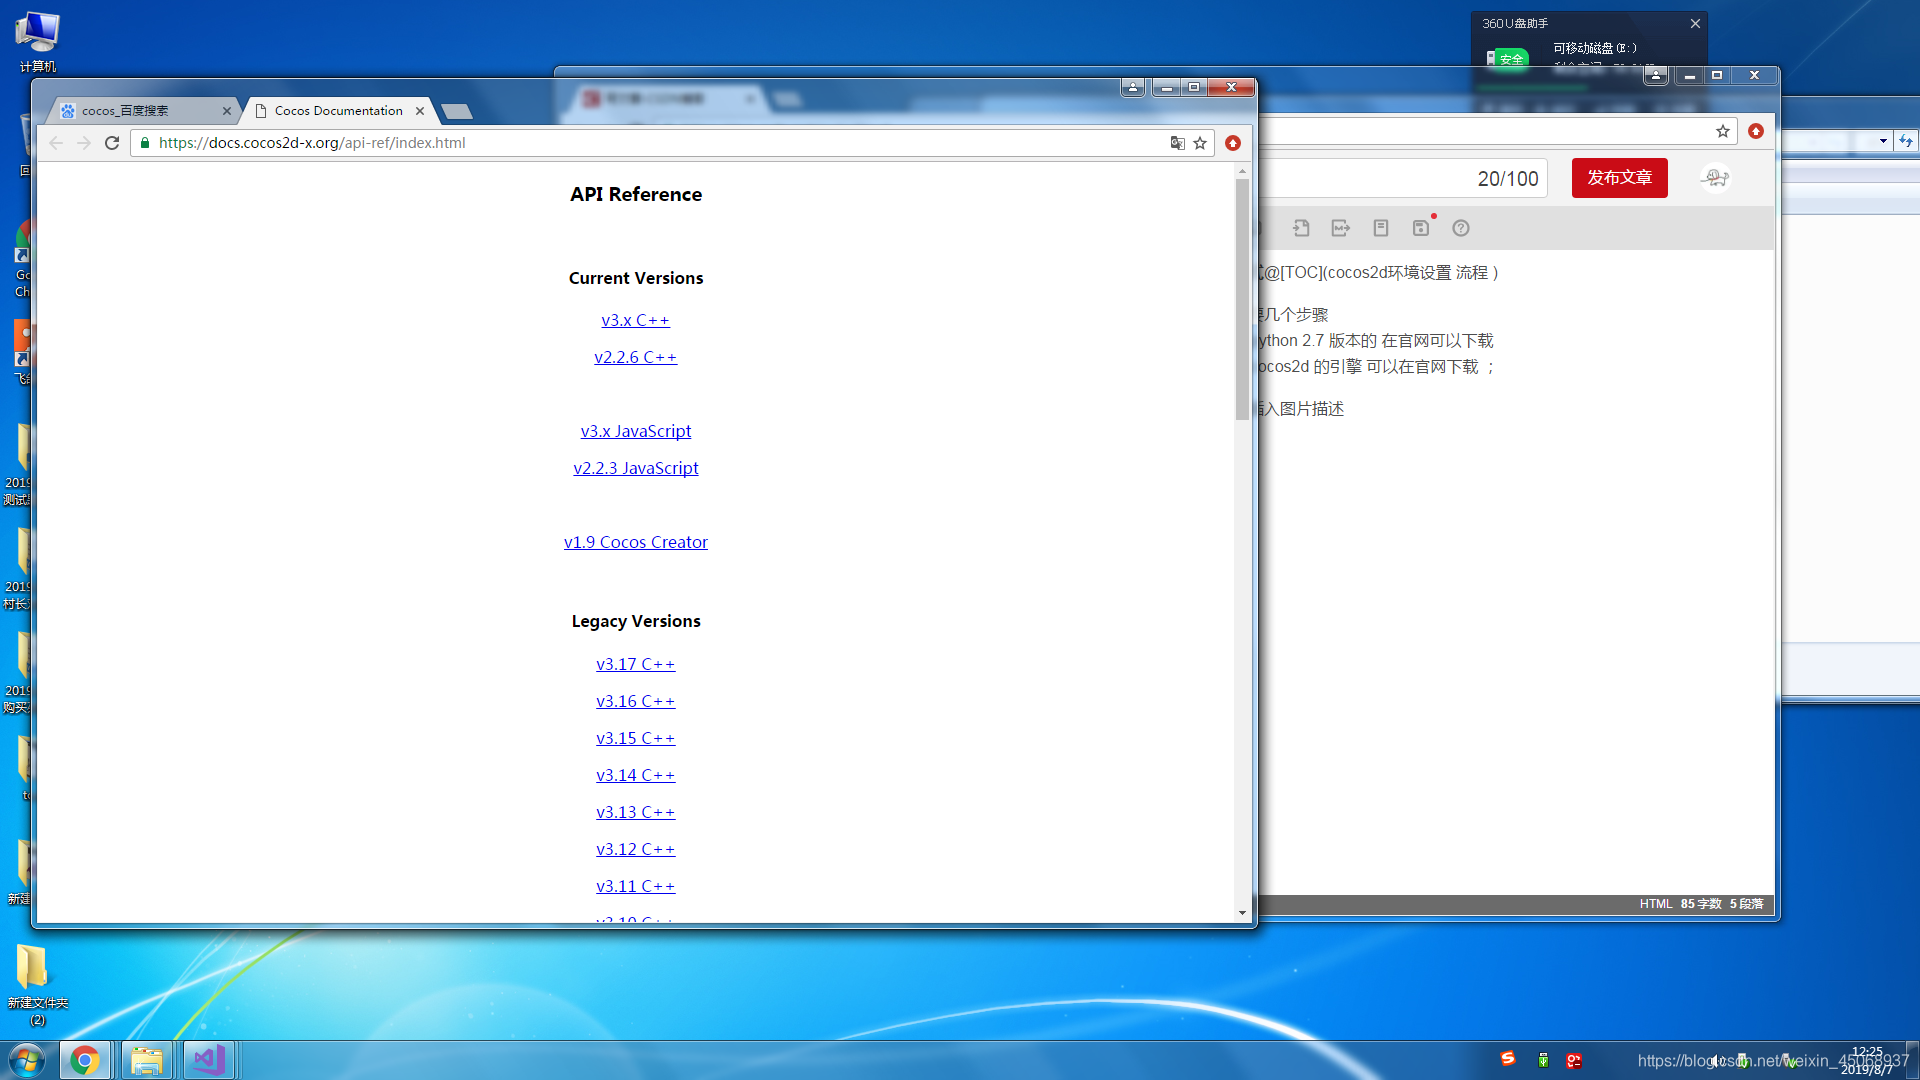
Task: Select the Cocos Documentation tab
Action: [x=338, y=111]
